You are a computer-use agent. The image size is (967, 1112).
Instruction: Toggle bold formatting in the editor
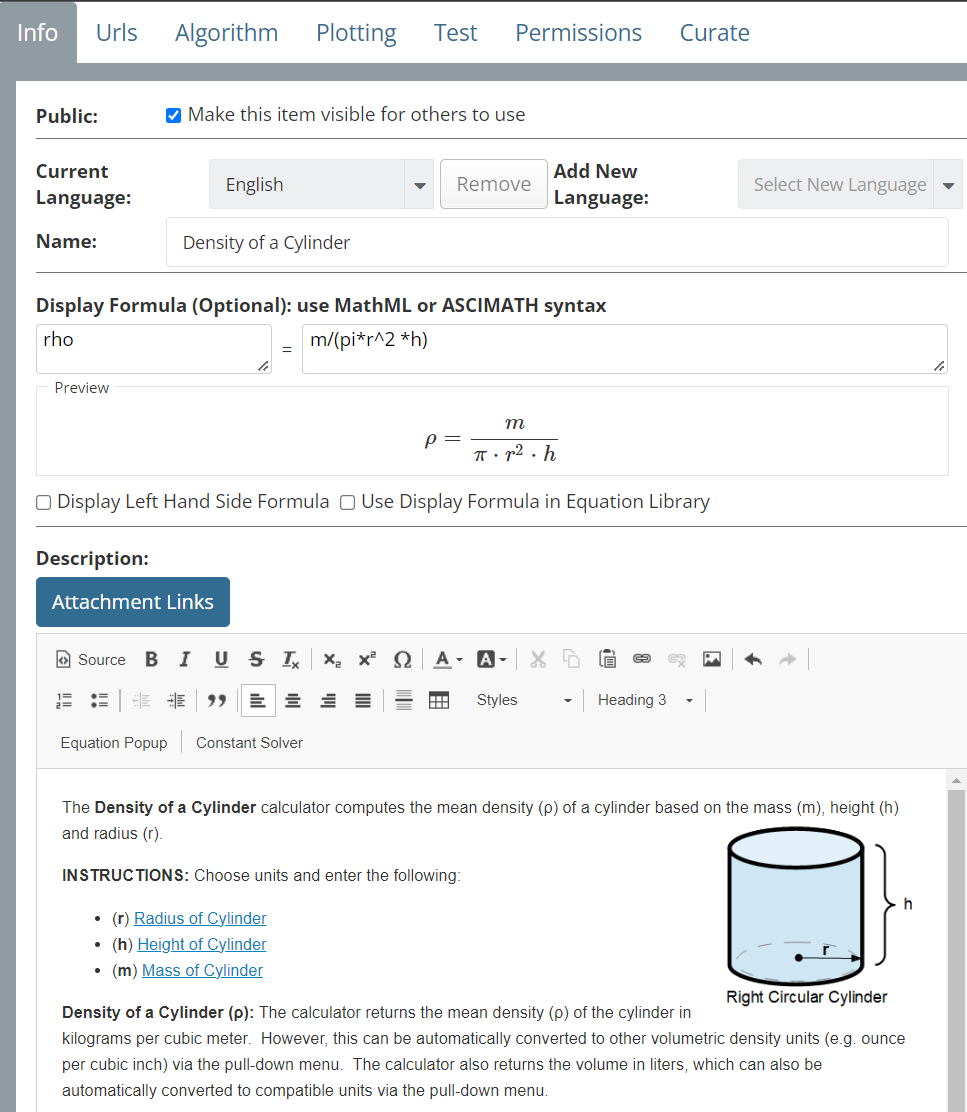tap(151, 659)
